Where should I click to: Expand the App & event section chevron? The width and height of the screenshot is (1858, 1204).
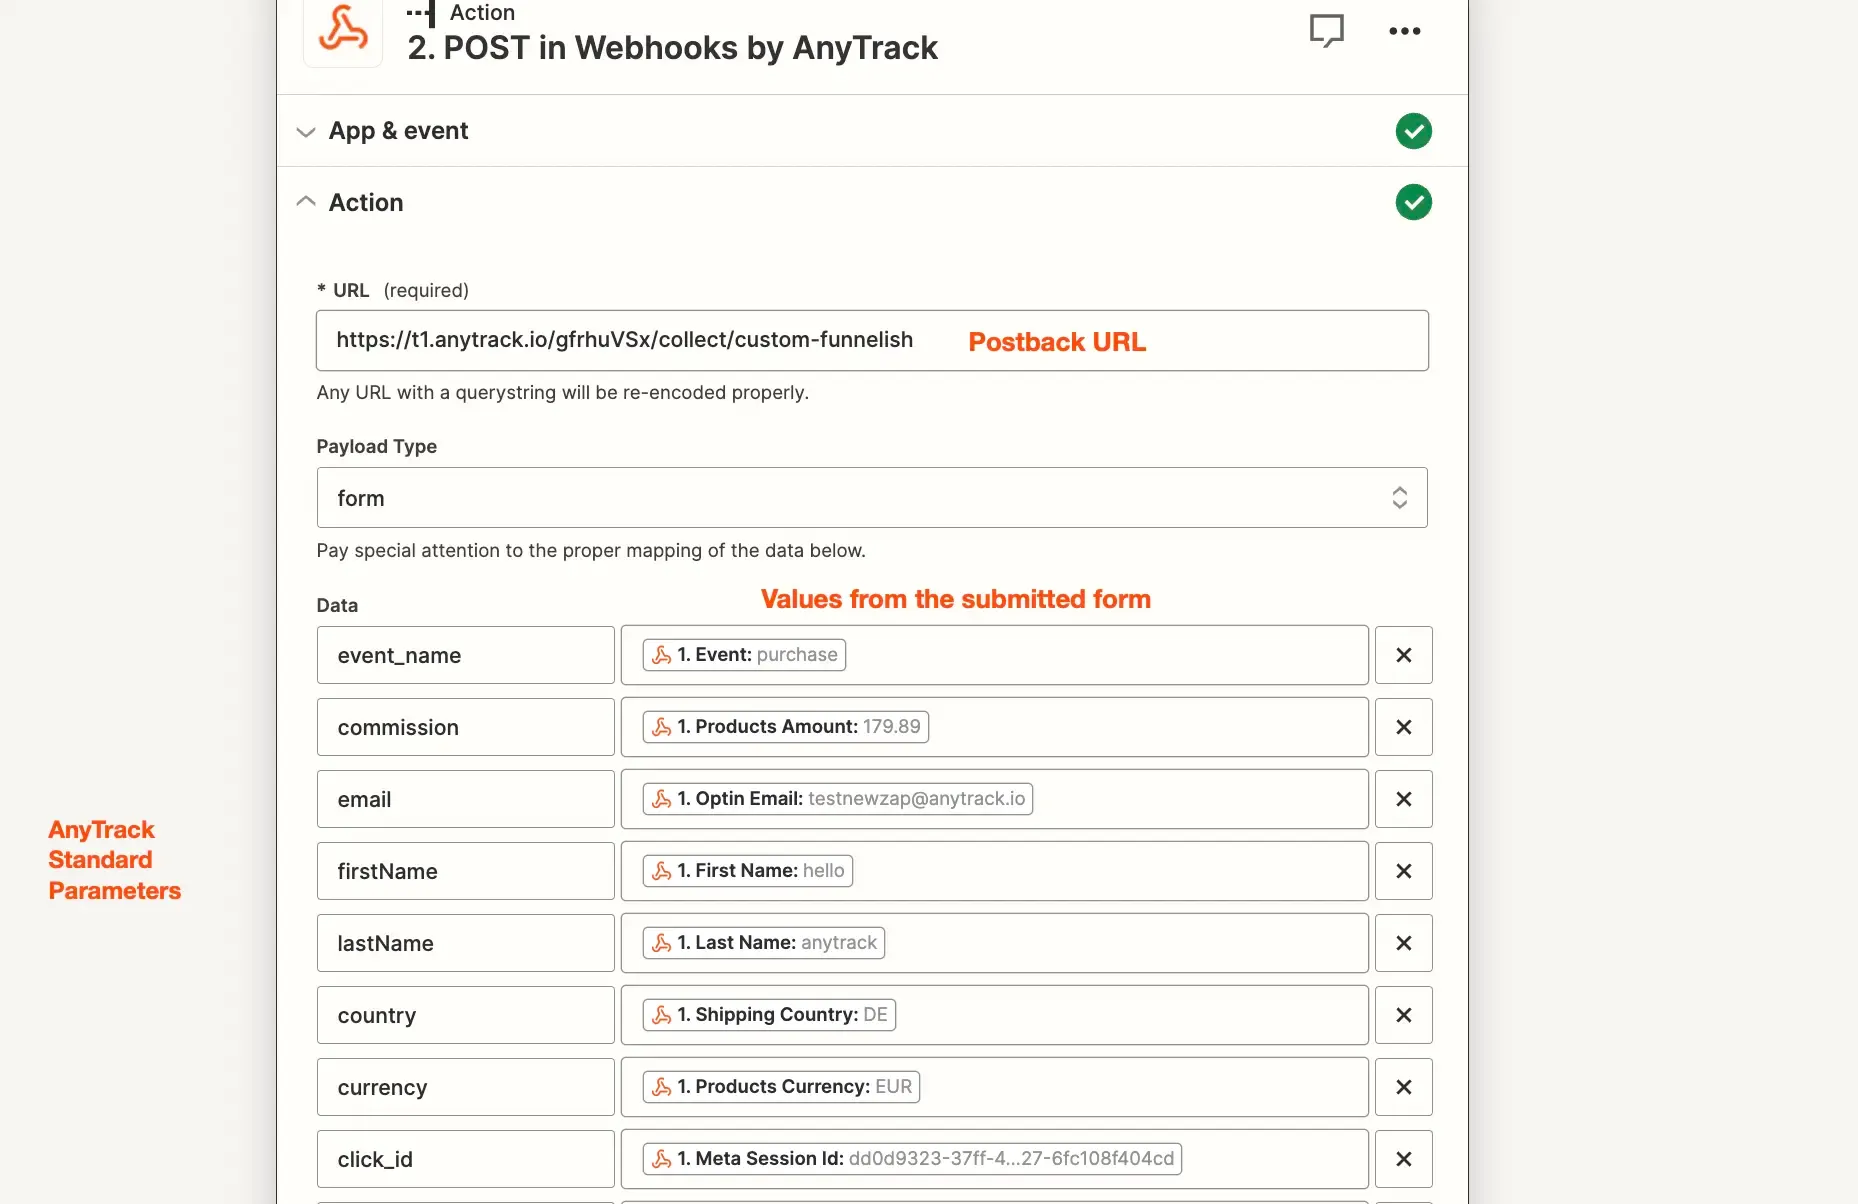306,132
